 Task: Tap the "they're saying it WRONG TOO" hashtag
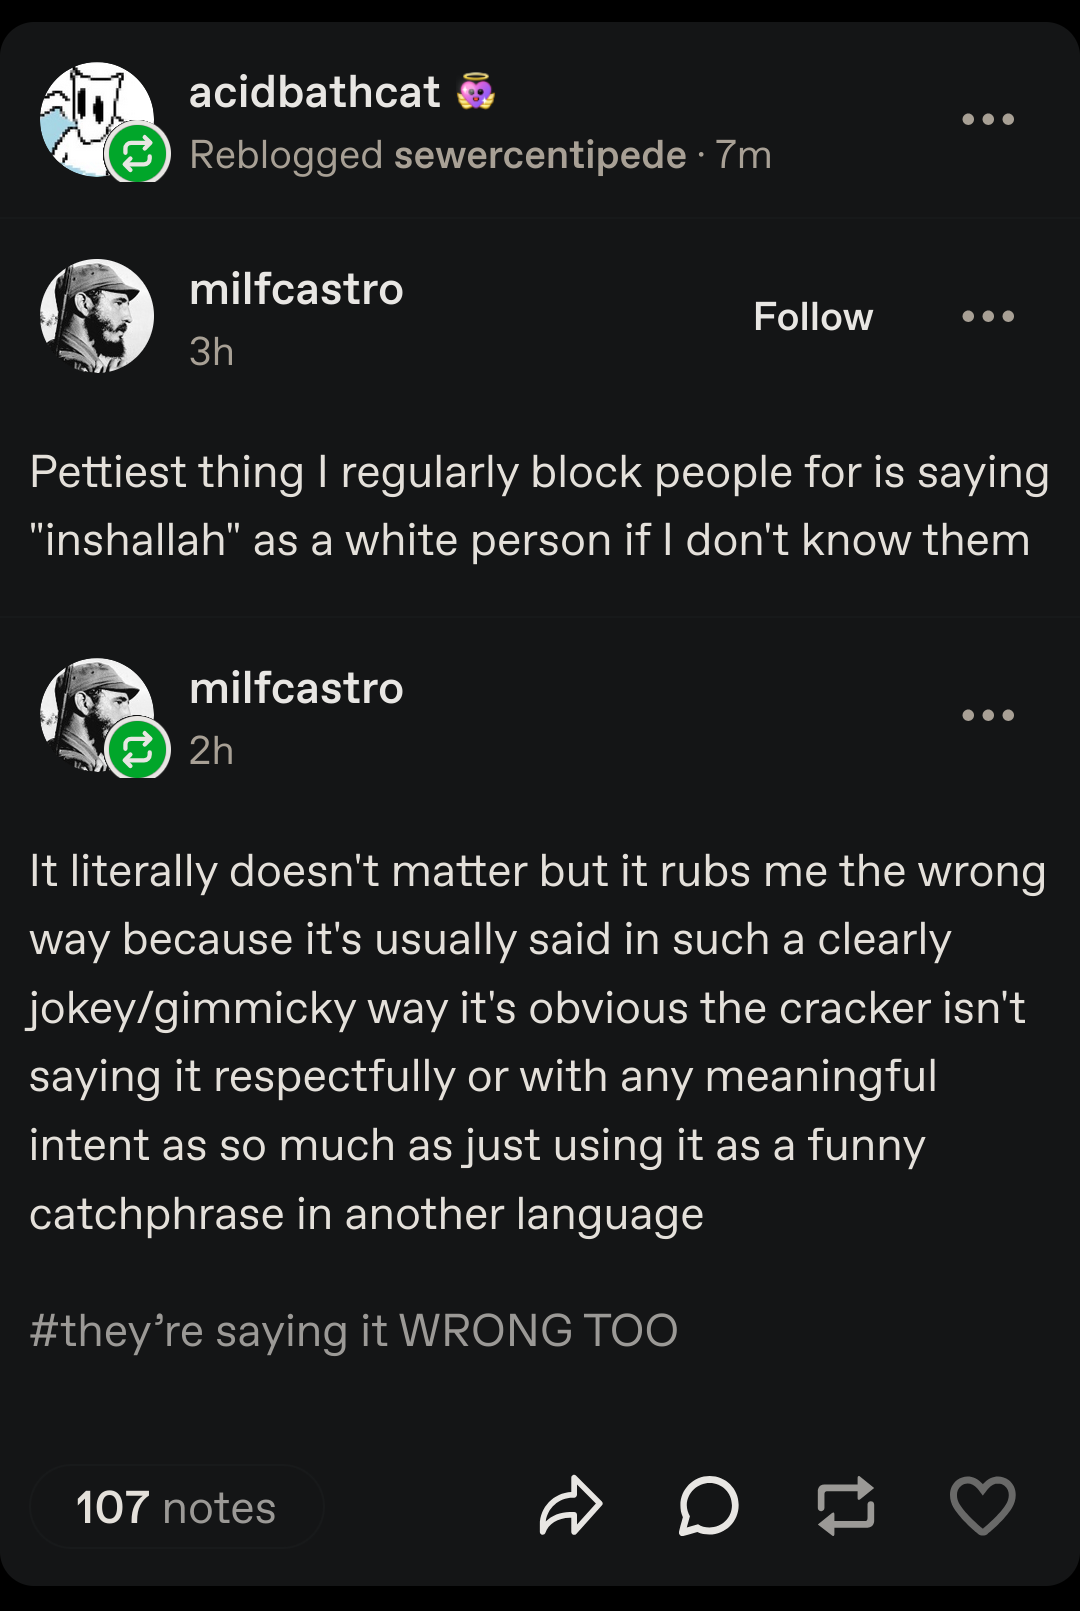[354, 1331]
